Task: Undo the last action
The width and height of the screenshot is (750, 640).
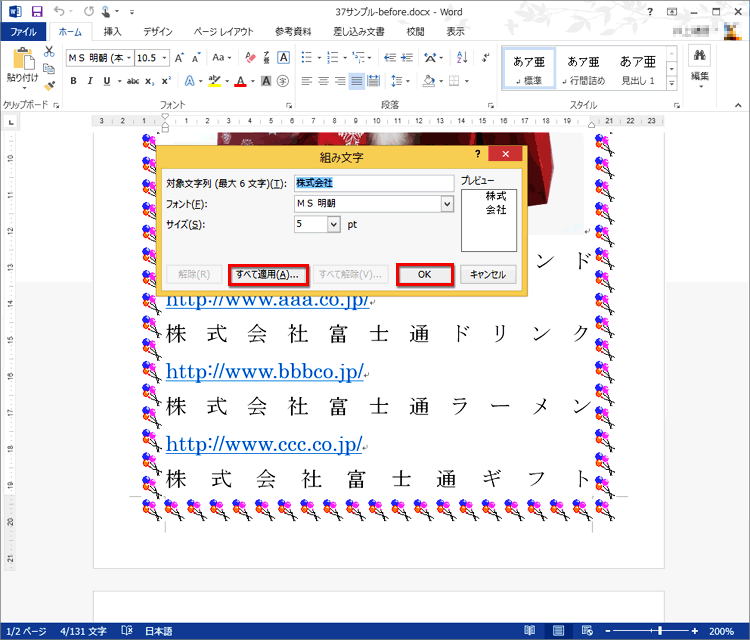Action: coord(59,11)
